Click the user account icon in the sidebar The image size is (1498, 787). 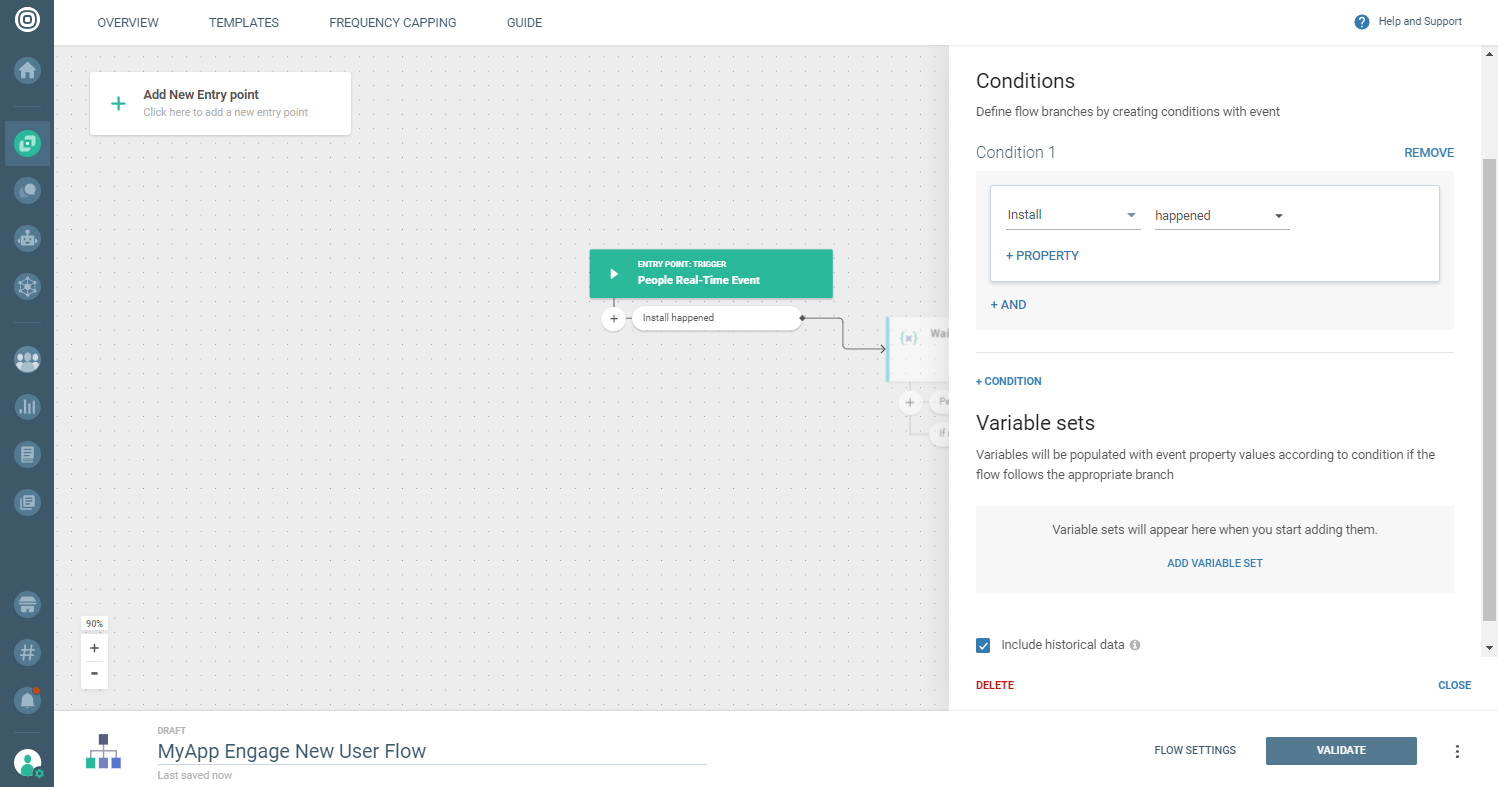[x=27, y=763]
